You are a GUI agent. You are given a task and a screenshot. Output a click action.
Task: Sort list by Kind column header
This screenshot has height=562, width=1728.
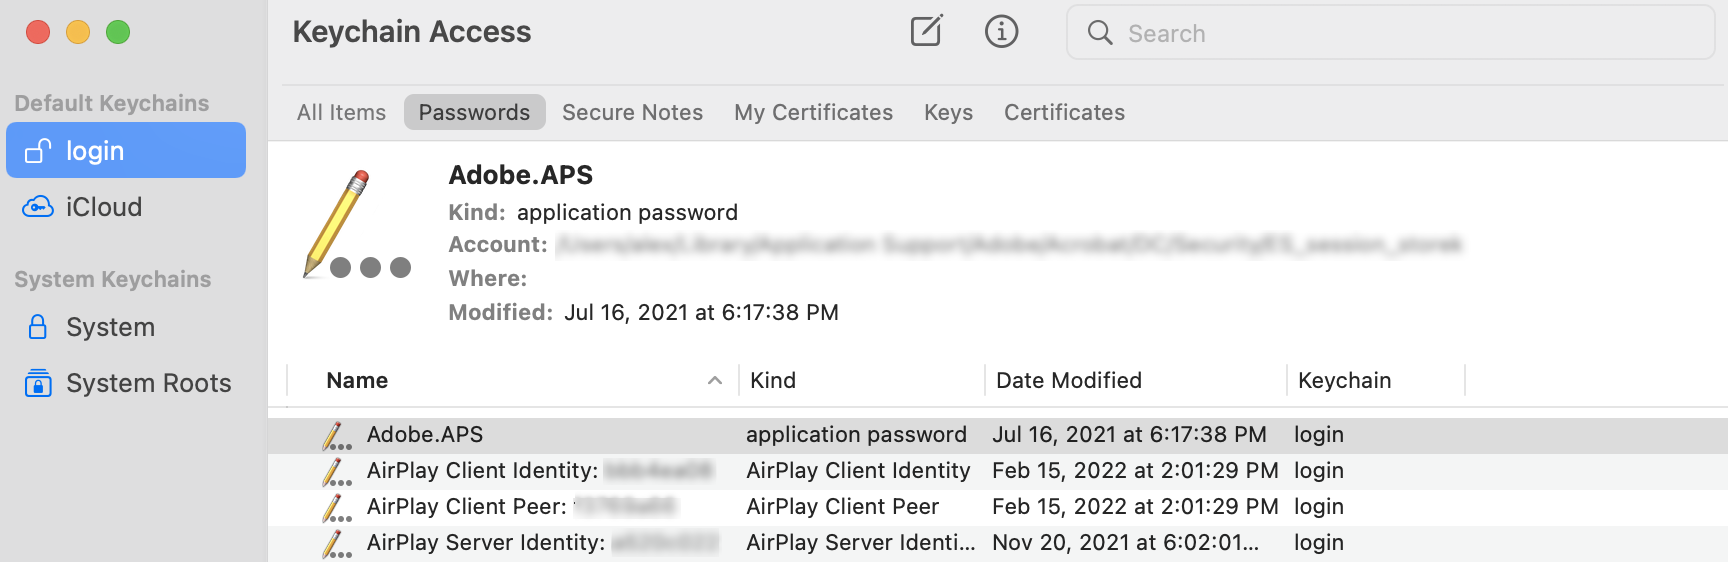pyautogui.click(x=773, y=380)
